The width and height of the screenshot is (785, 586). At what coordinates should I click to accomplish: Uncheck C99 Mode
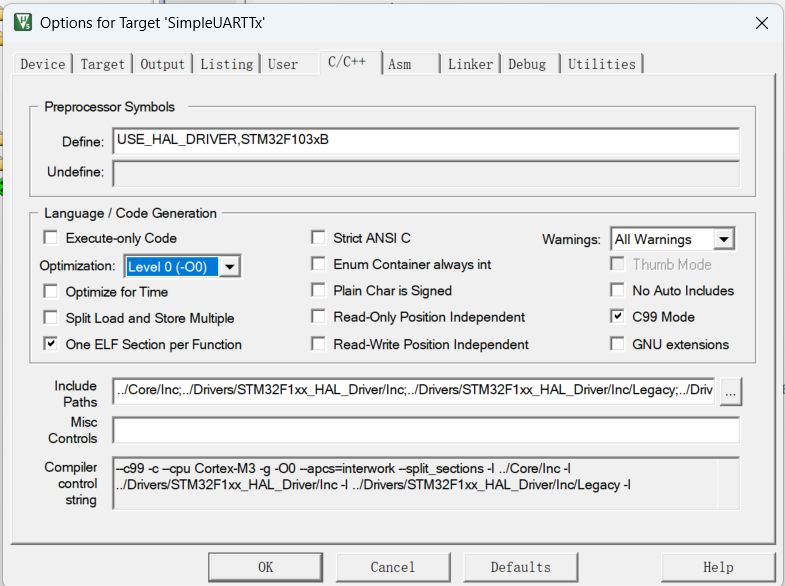click(x=617, y=316)
